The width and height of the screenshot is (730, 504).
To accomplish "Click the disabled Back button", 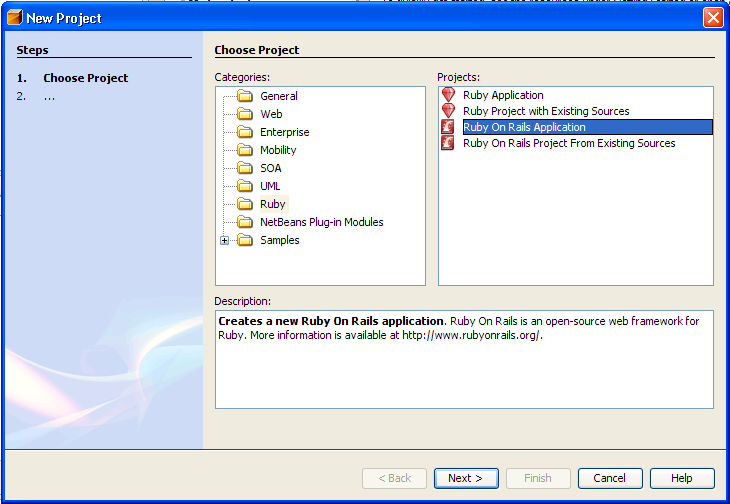I will (394, 478).
